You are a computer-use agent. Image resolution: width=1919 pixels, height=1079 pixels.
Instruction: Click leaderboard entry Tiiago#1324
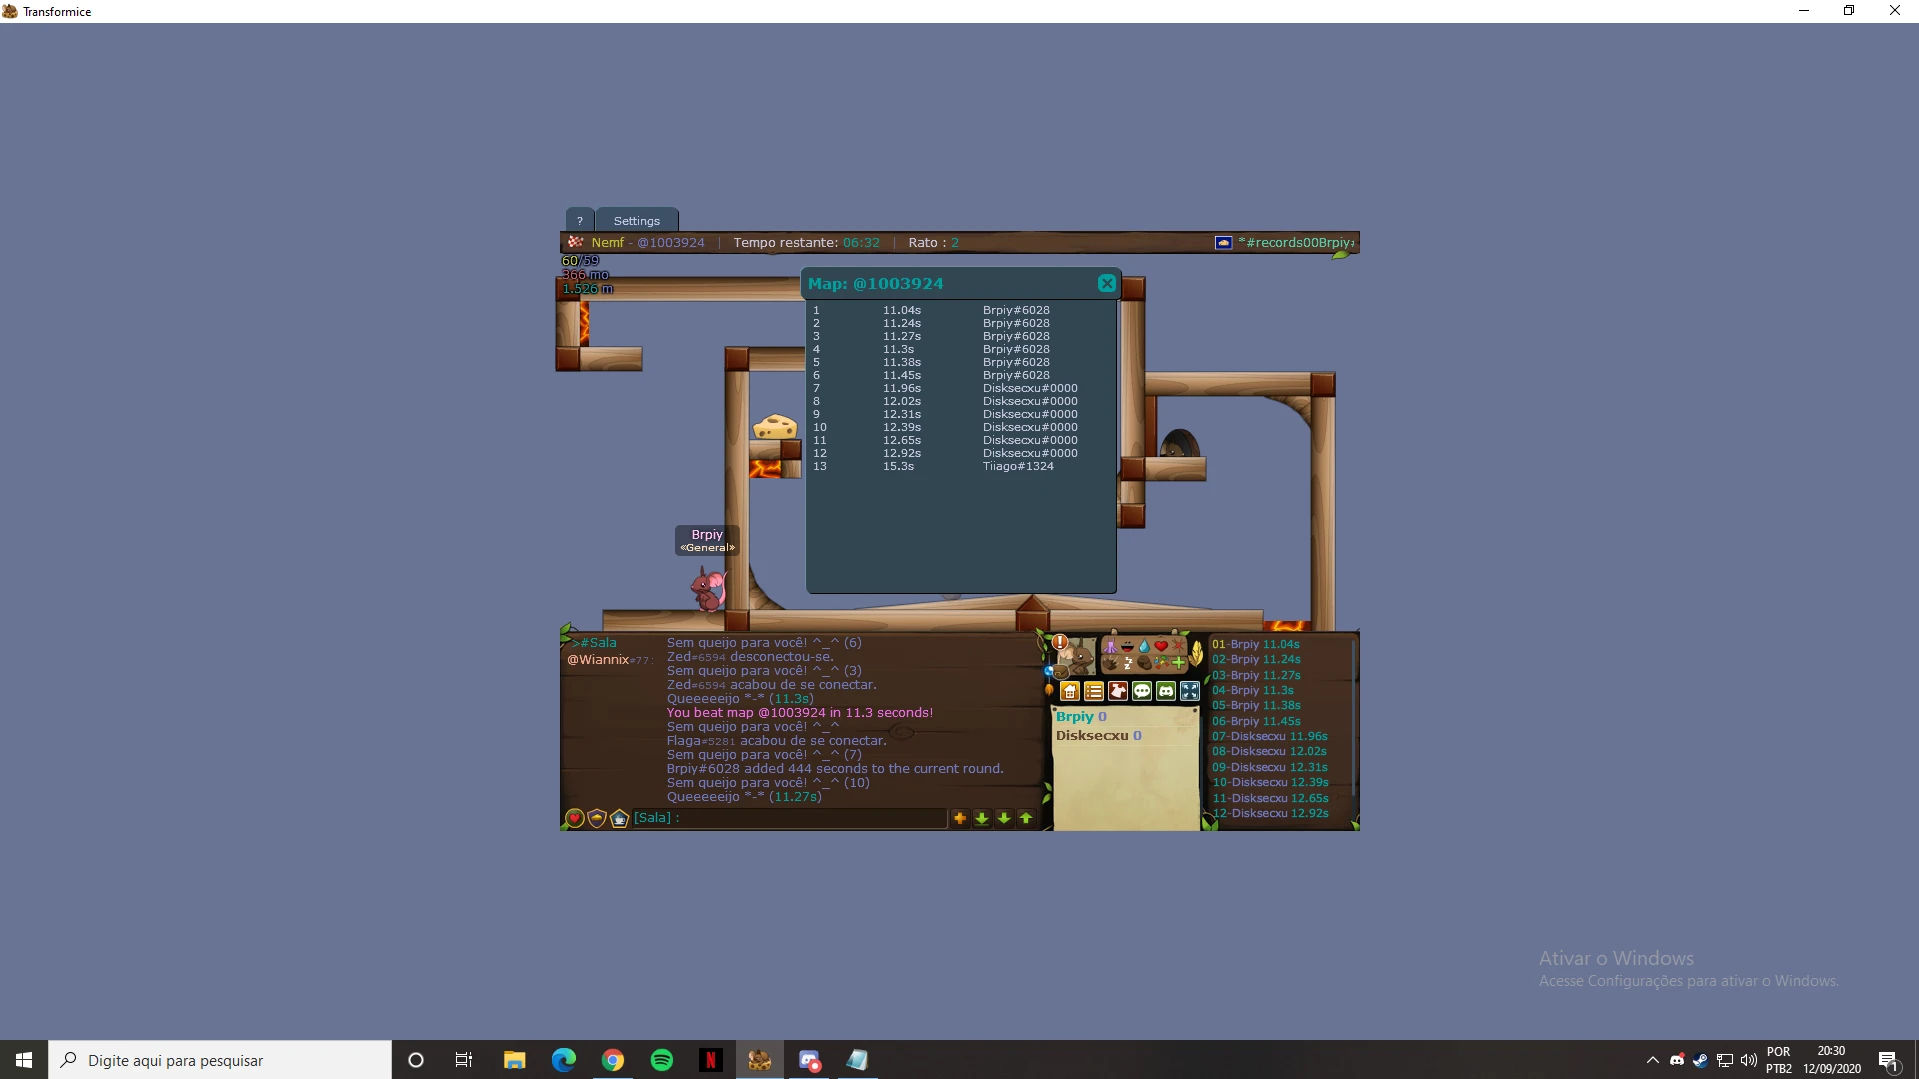(1018, 466)
